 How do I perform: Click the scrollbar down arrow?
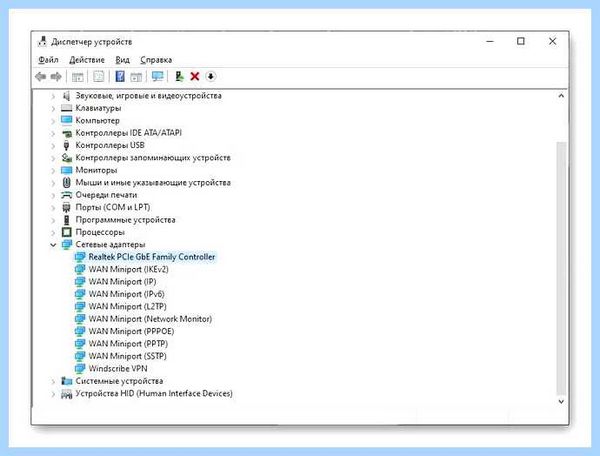tap(561, 402)
